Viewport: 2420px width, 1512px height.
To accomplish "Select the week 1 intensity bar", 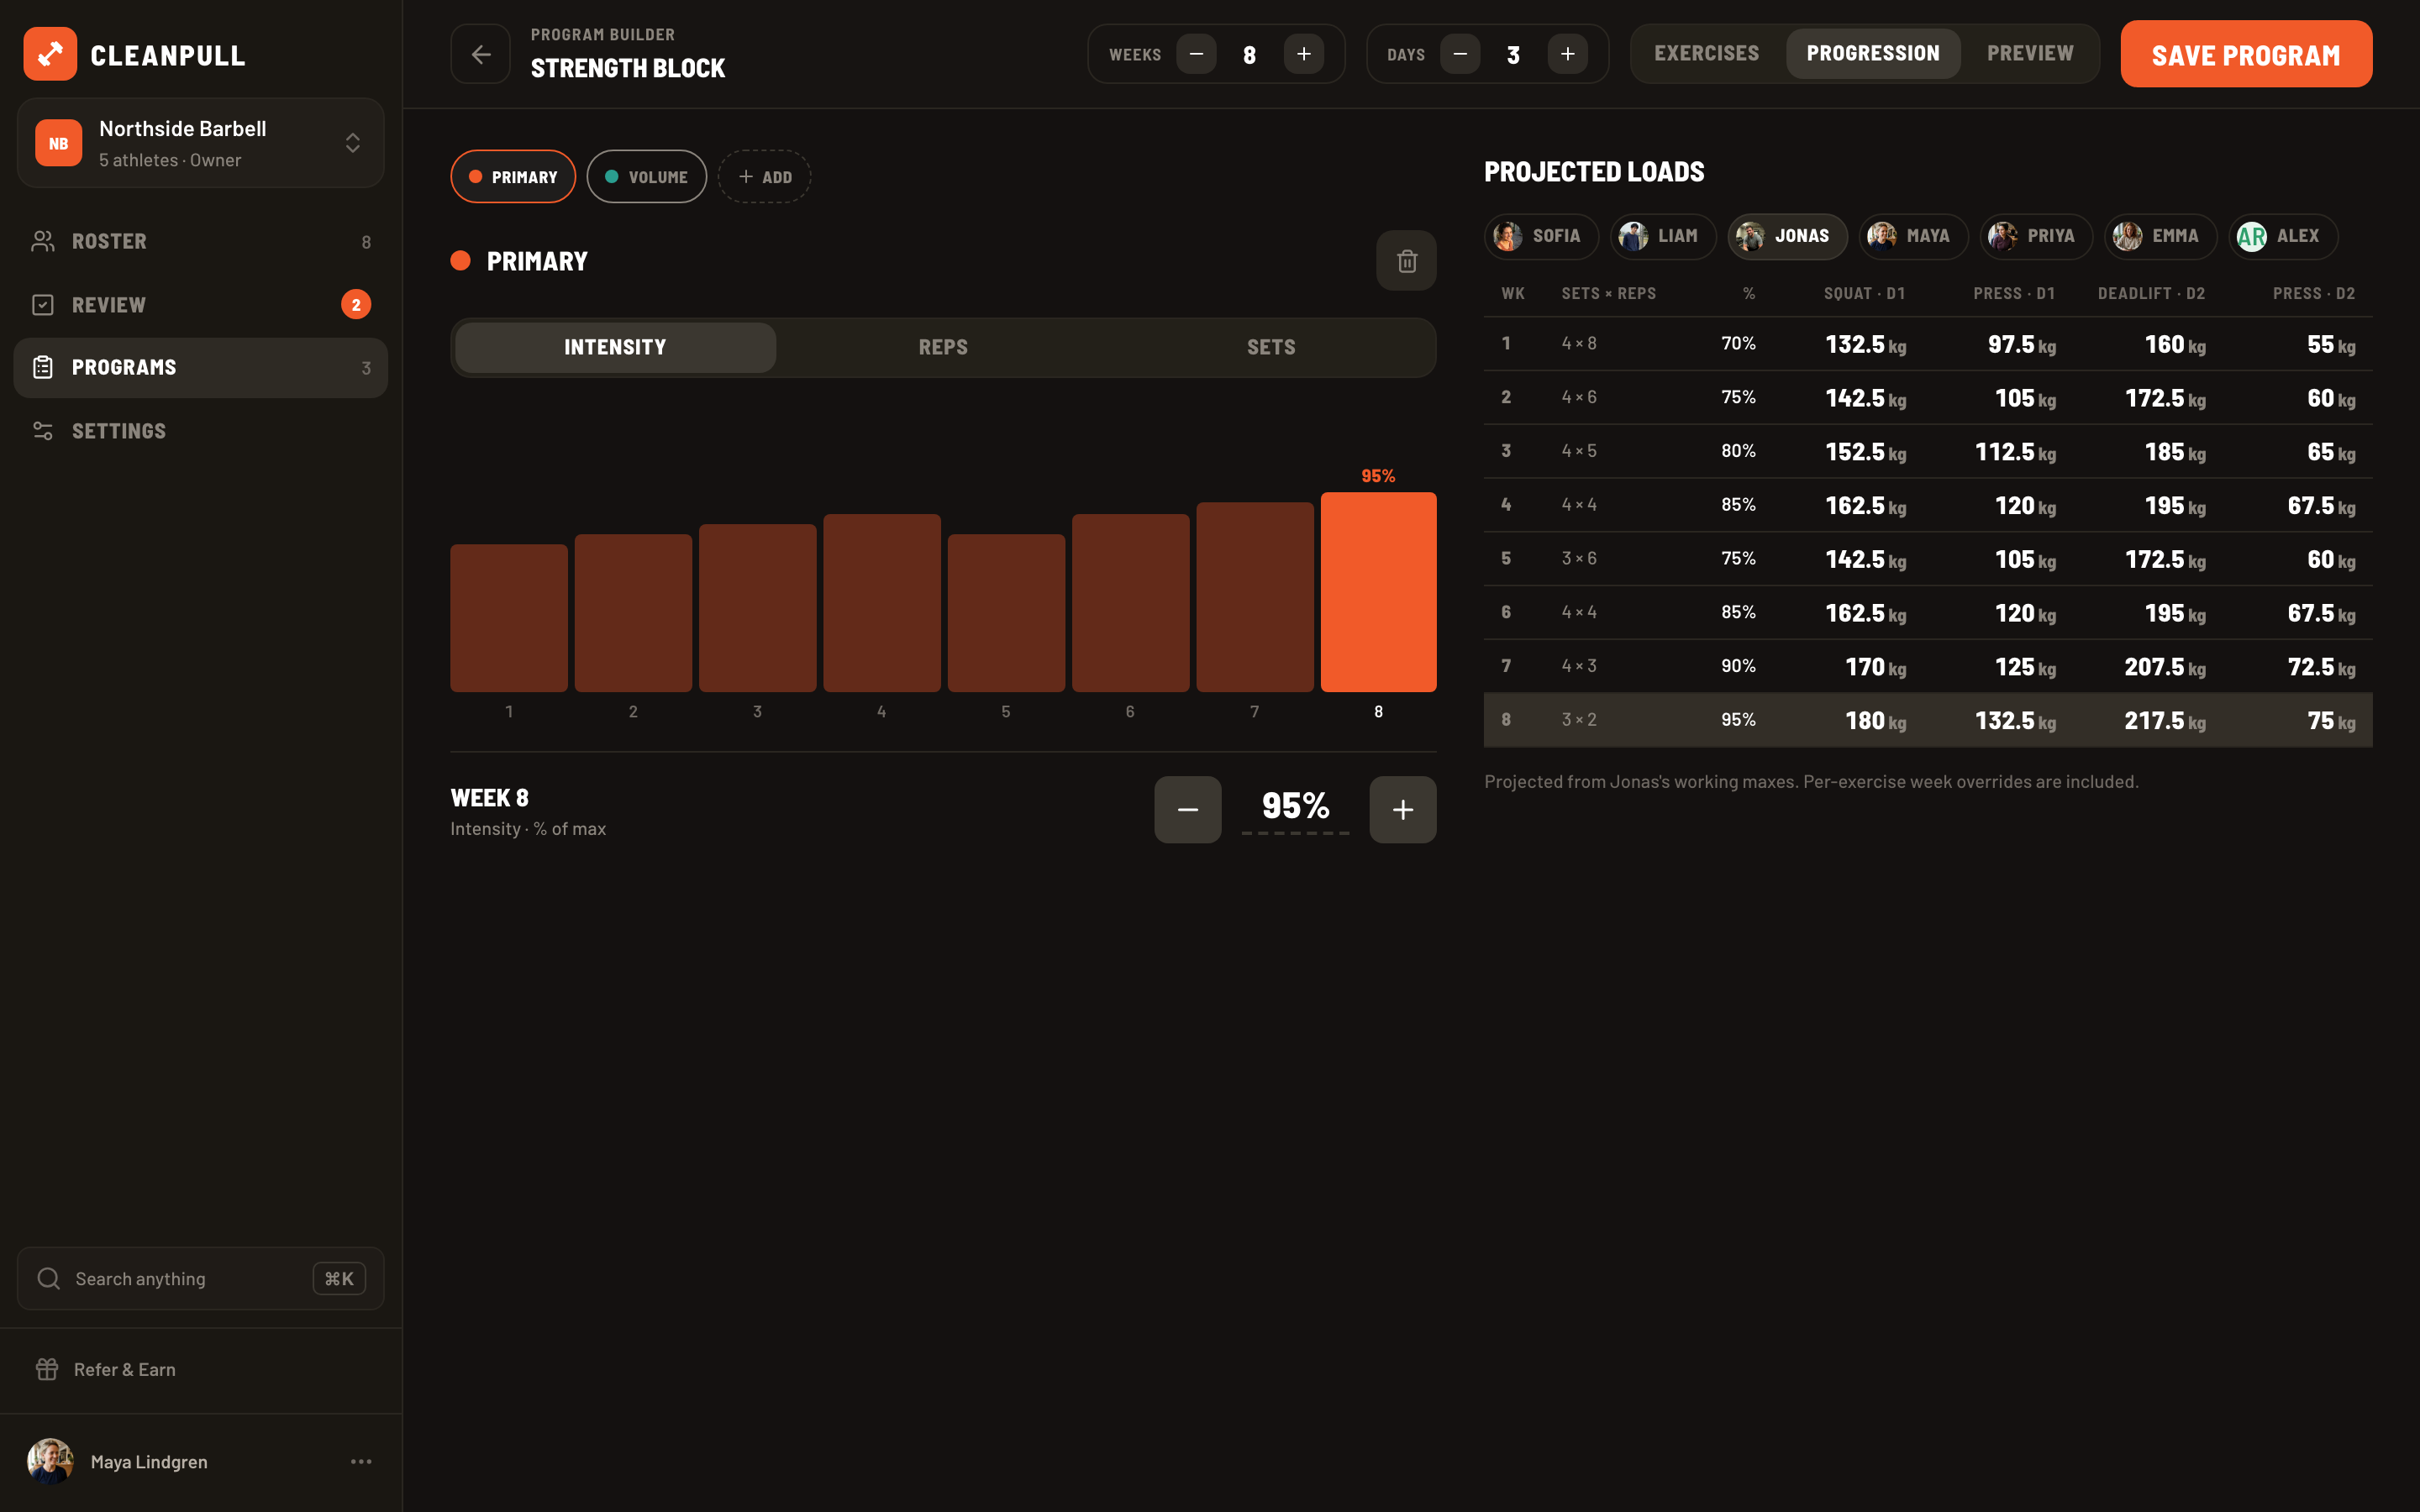I will [509, 618].
